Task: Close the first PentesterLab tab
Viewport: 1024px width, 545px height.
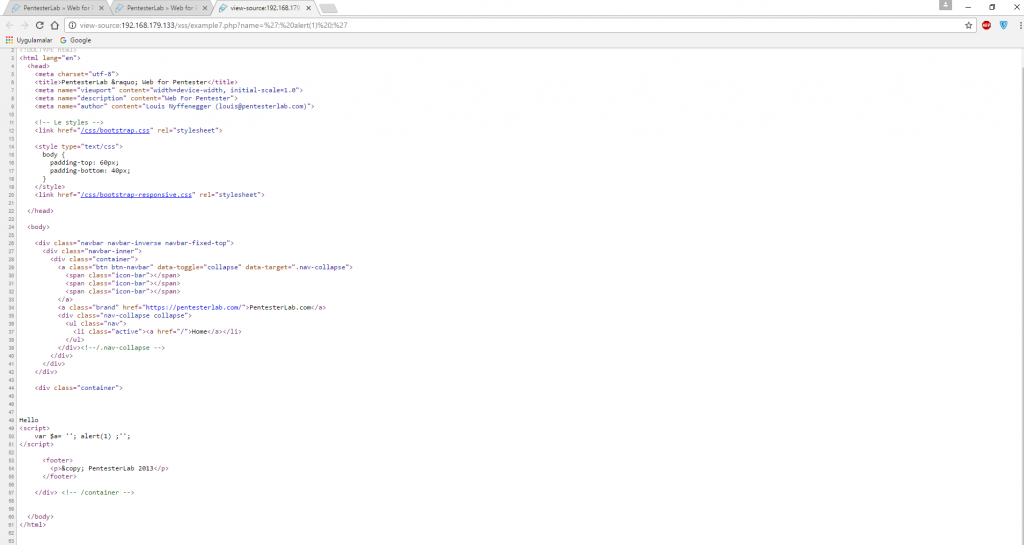Action: point(101,8)
